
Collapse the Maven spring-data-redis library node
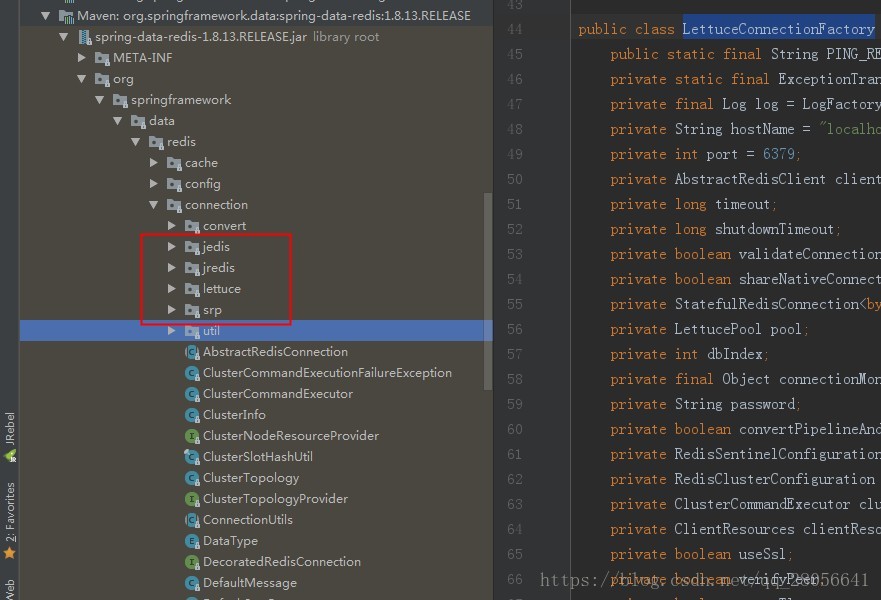pos(46,16)
